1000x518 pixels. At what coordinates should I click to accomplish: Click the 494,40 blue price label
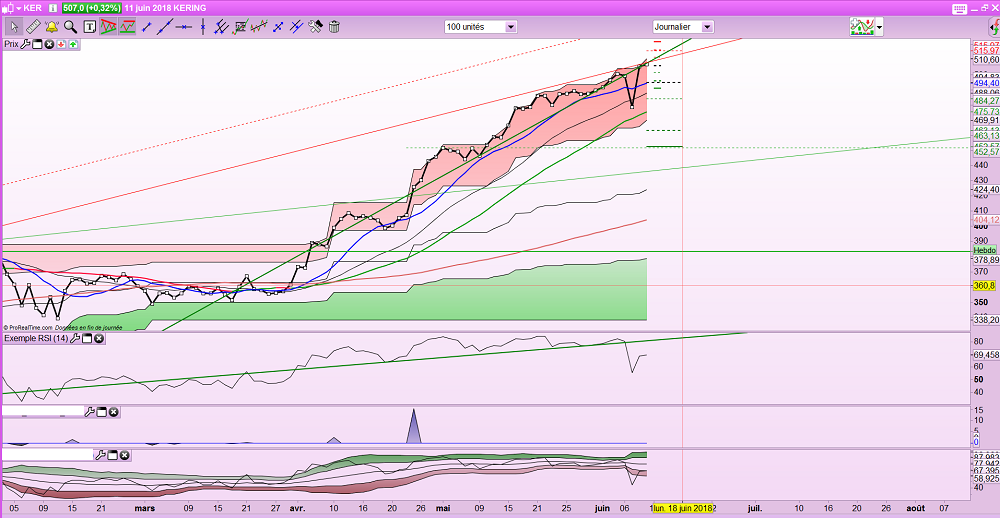click(x=986, y=84)
